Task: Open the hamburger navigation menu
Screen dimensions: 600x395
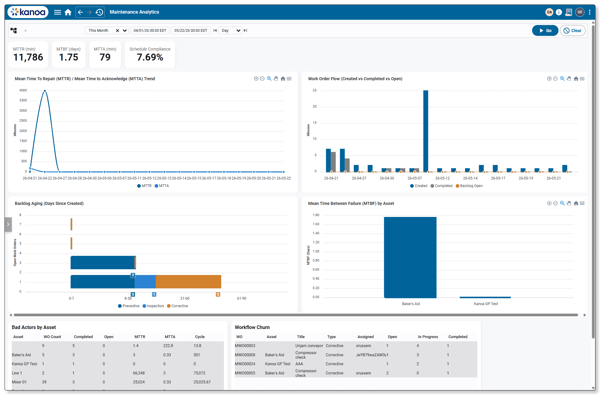Action: pyautogui.click(x=57, y=12)
